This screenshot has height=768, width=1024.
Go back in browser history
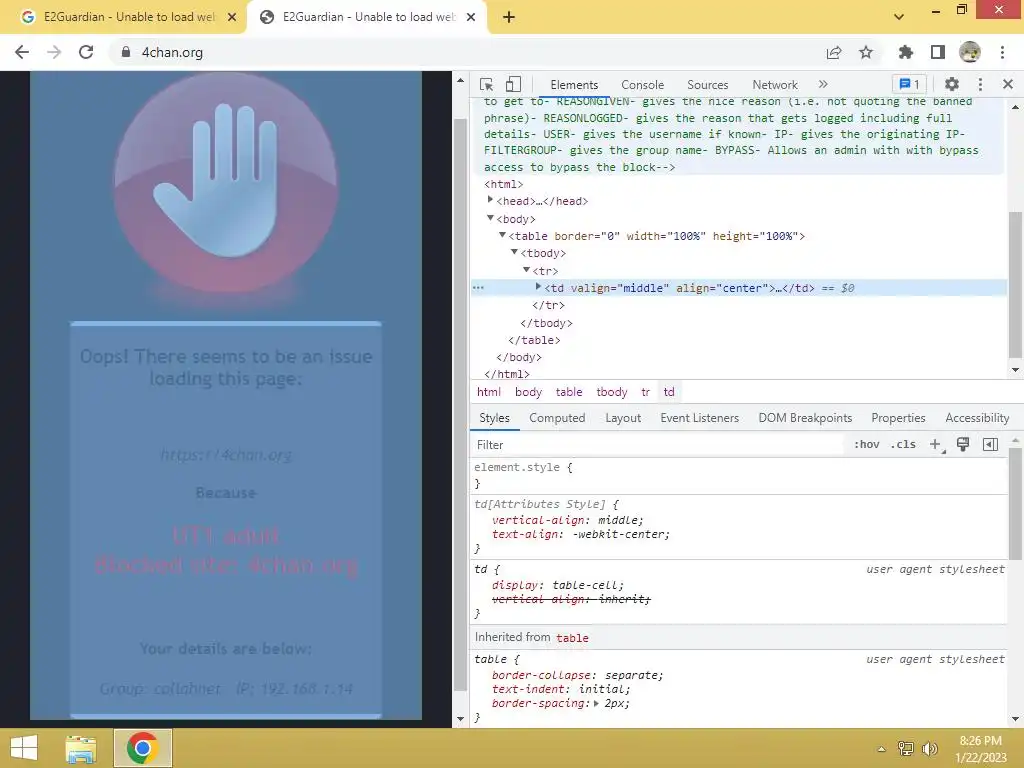pyautogui.click(x=22, y=52)
